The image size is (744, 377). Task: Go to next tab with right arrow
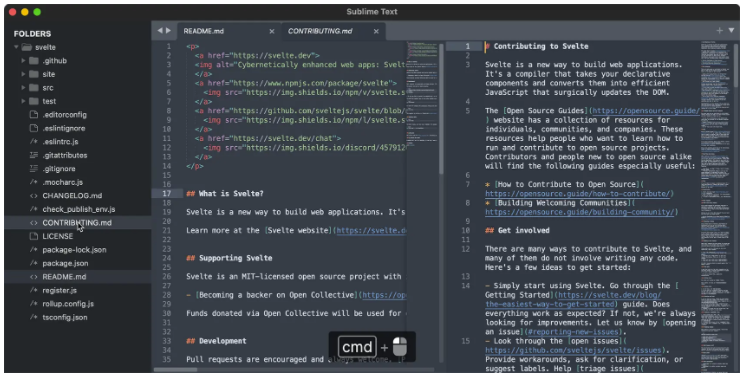(168, 31)
